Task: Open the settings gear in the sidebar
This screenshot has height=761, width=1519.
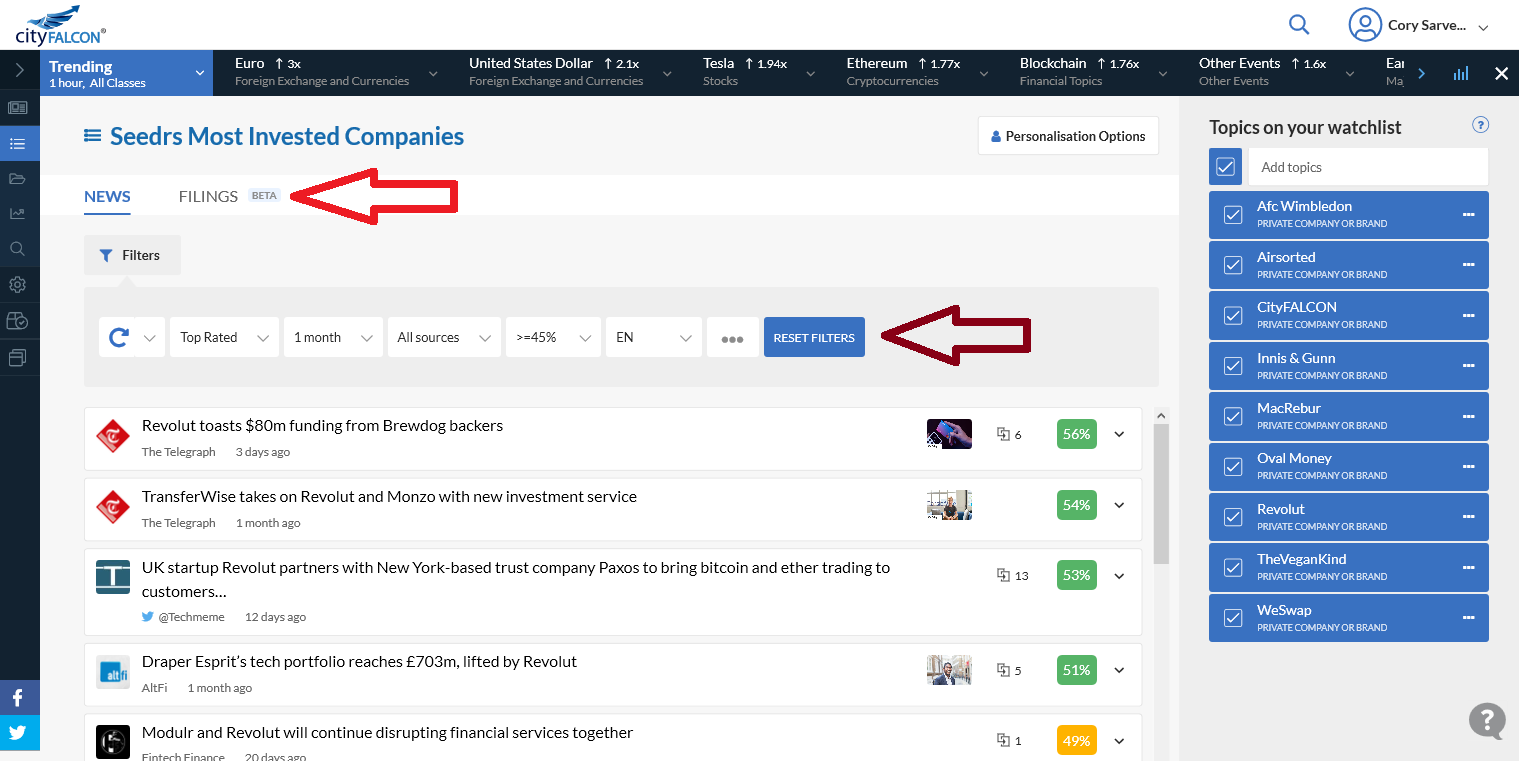Action: coord(18,285)
